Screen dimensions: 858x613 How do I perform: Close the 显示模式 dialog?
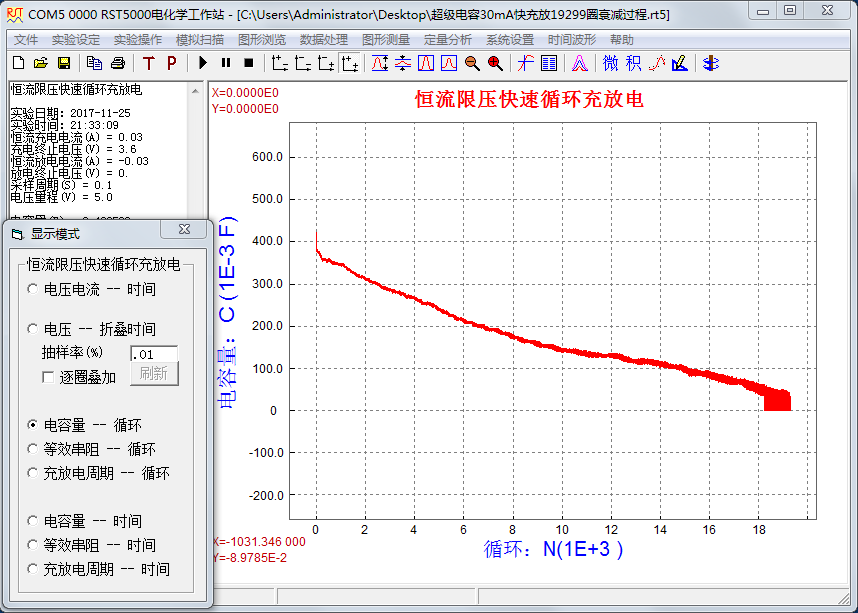tap(184, 230)
